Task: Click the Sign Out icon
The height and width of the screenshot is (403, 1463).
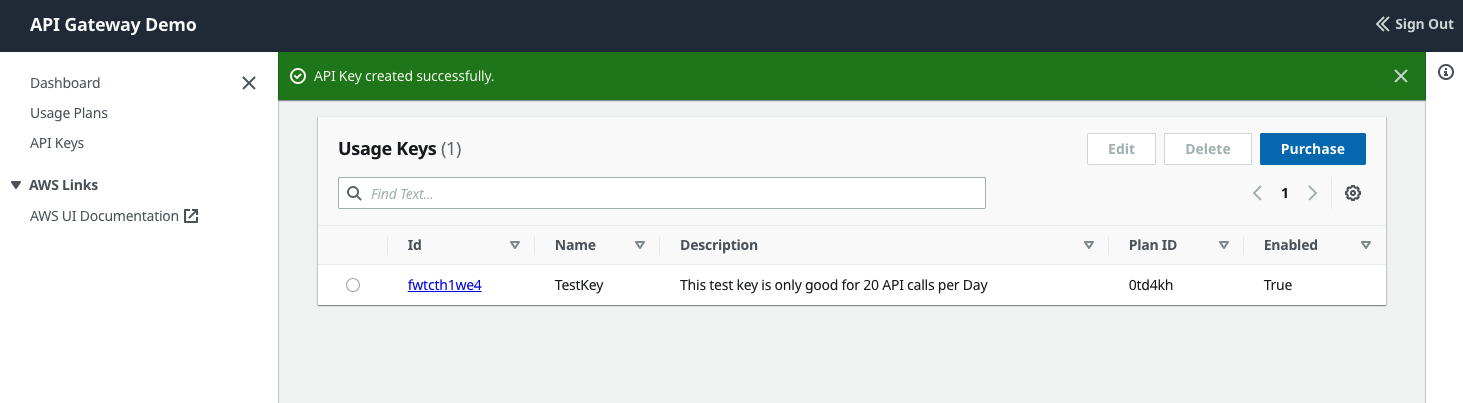Action: (x=1383, y=24)
